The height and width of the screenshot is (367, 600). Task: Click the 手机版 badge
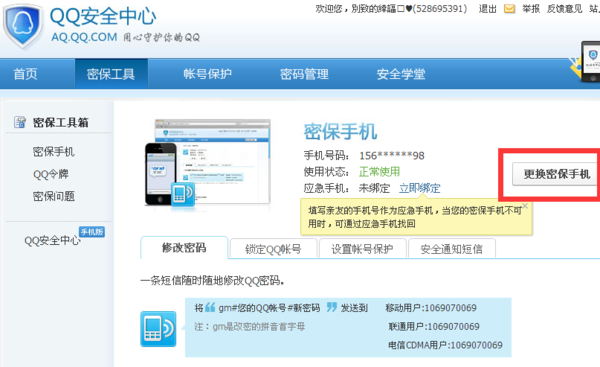point(92,232)
